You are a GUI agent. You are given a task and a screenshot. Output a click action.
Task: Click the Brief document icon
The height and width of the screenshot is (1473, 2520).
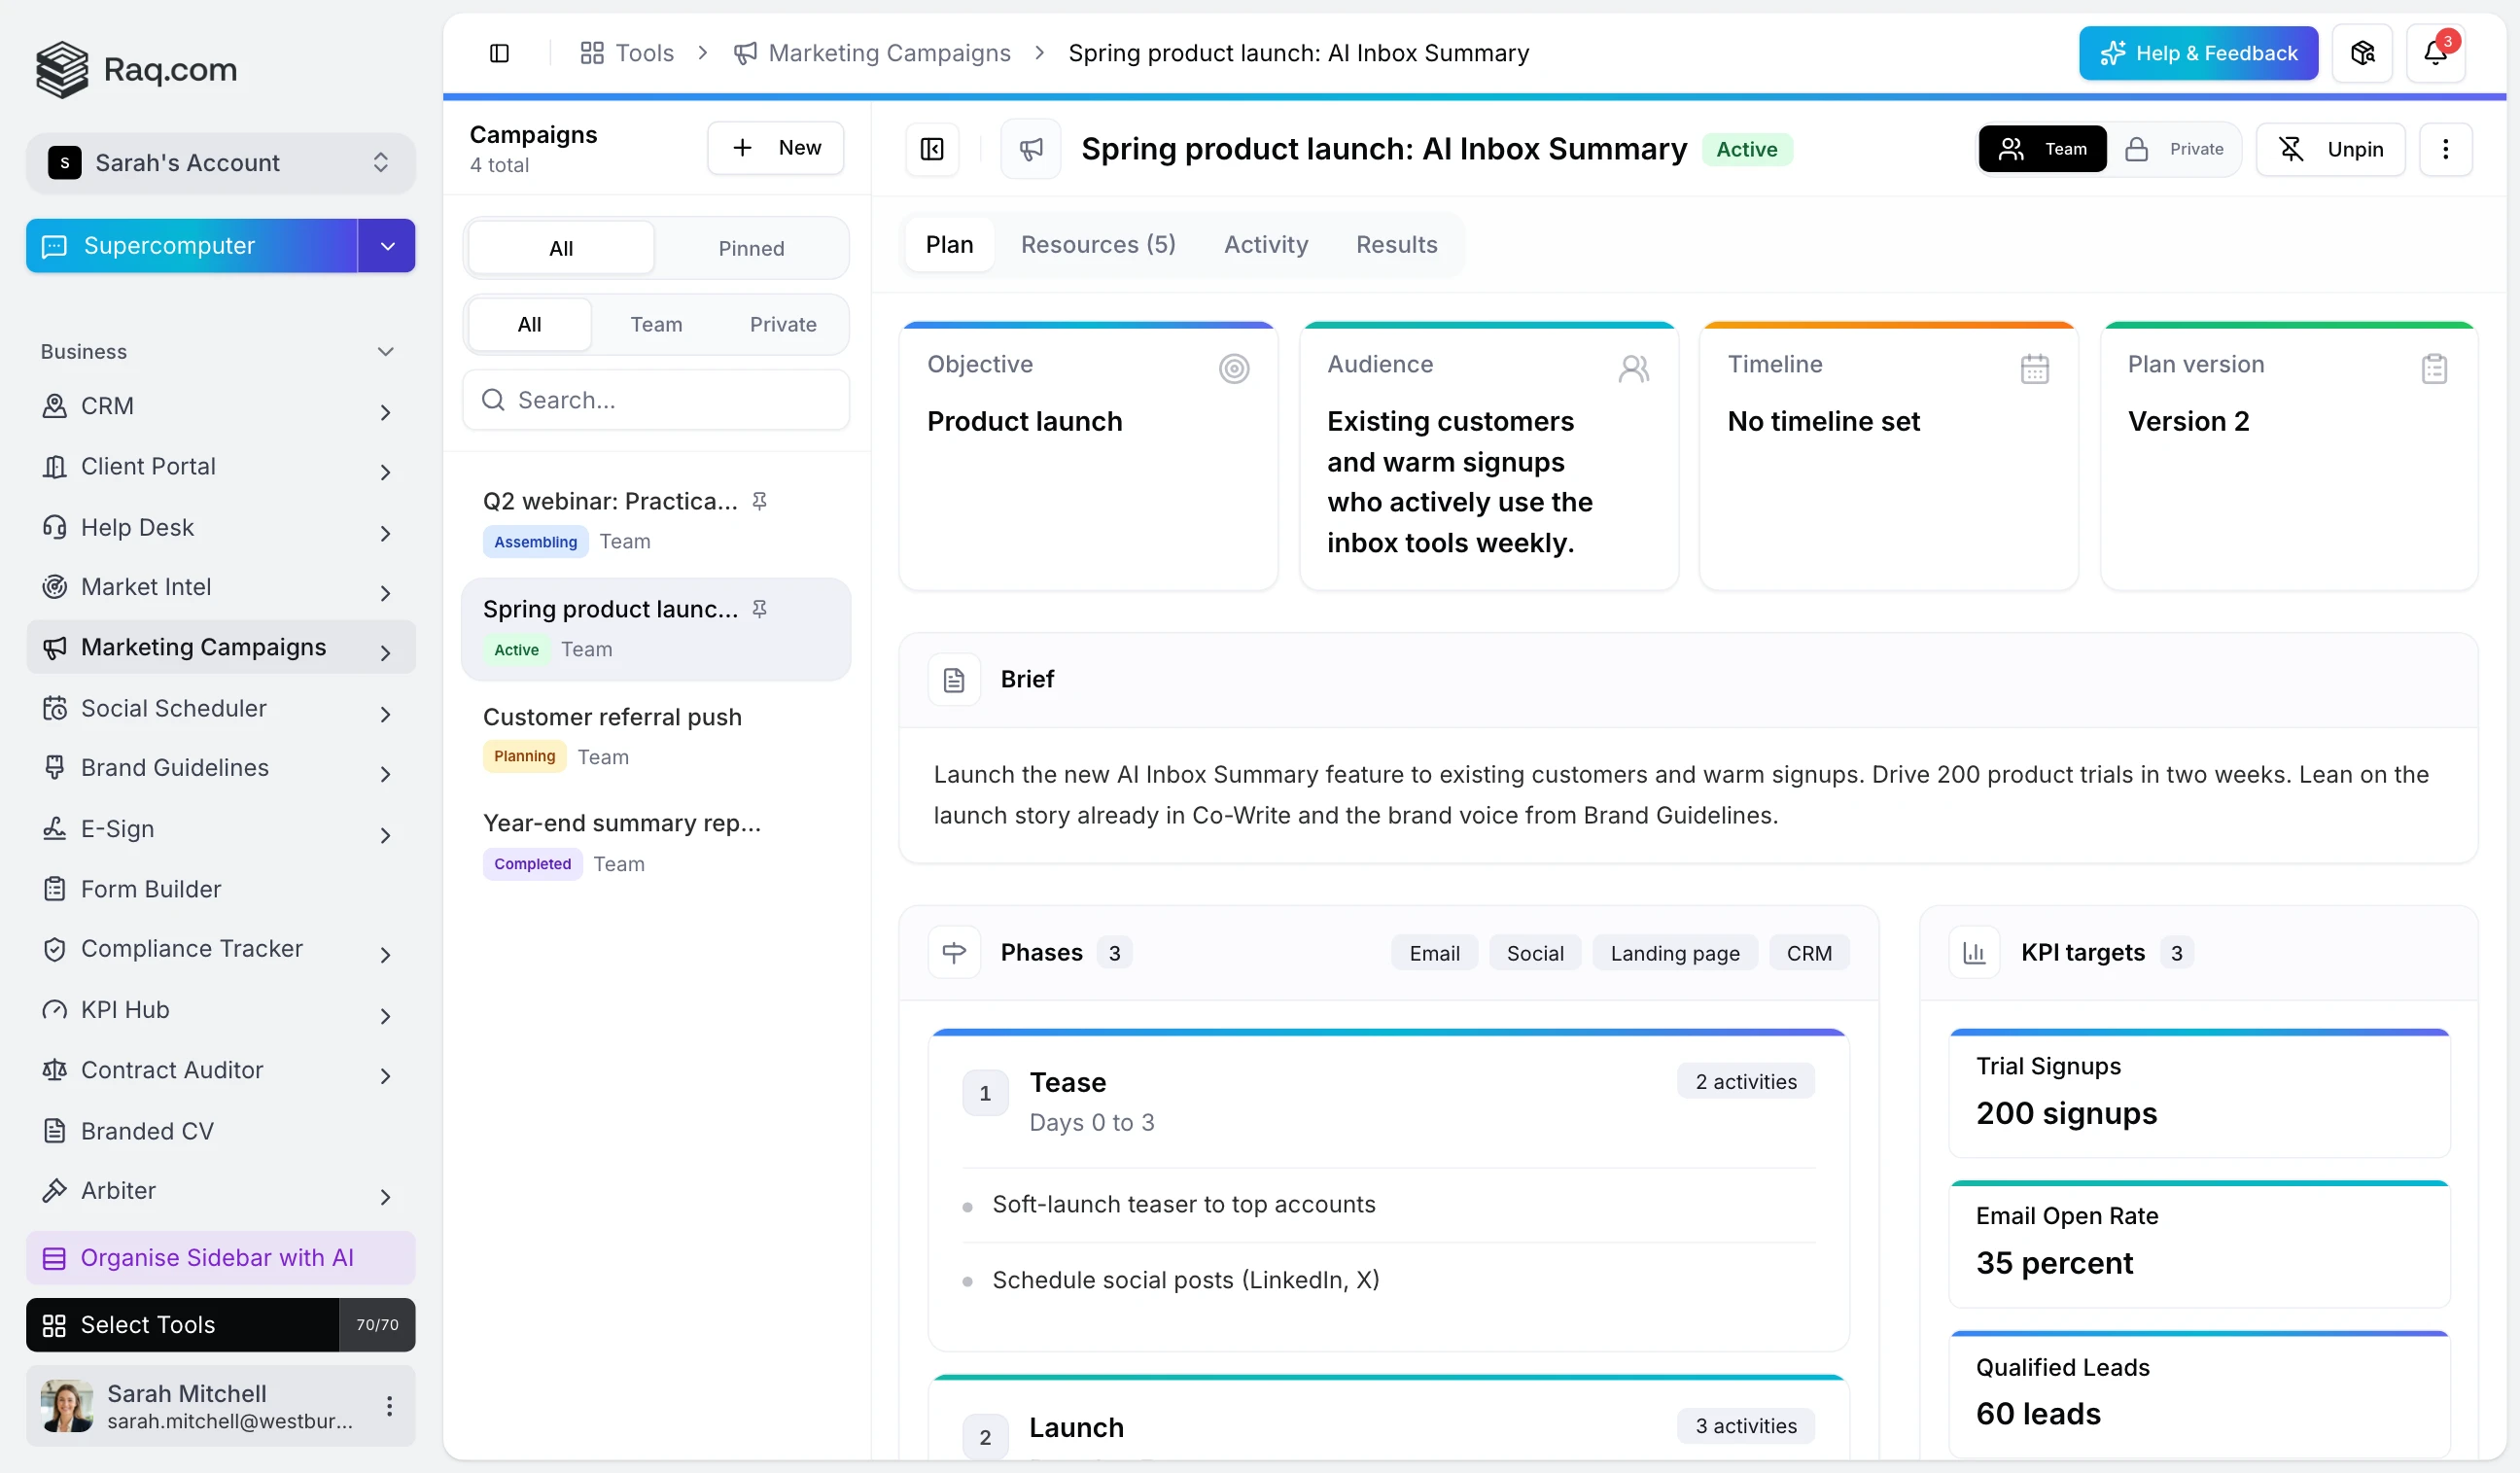[954, 680]
